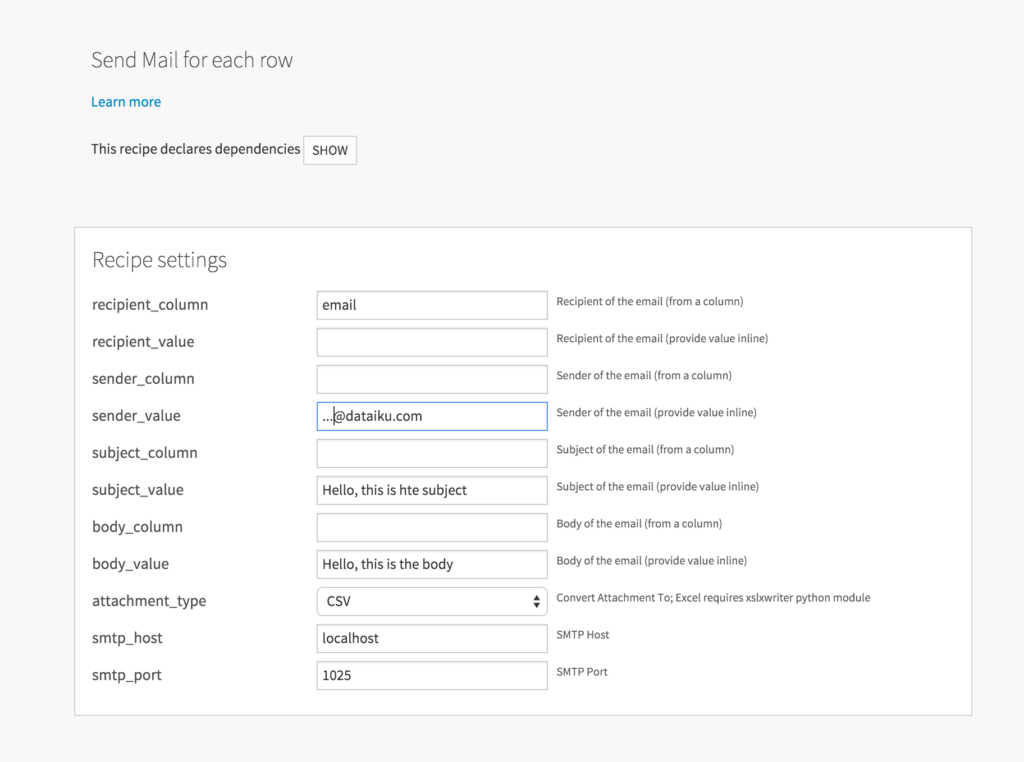Select the empty recipient_value field
1024x762 pixels.
tap(431, 341)
